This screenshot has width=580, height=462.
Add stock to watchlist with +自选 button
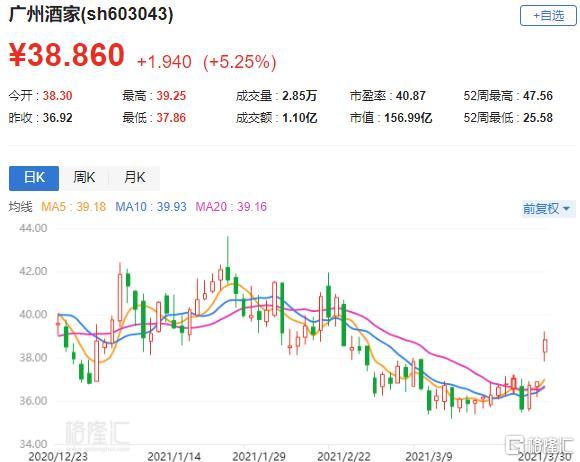pos(548,16)
